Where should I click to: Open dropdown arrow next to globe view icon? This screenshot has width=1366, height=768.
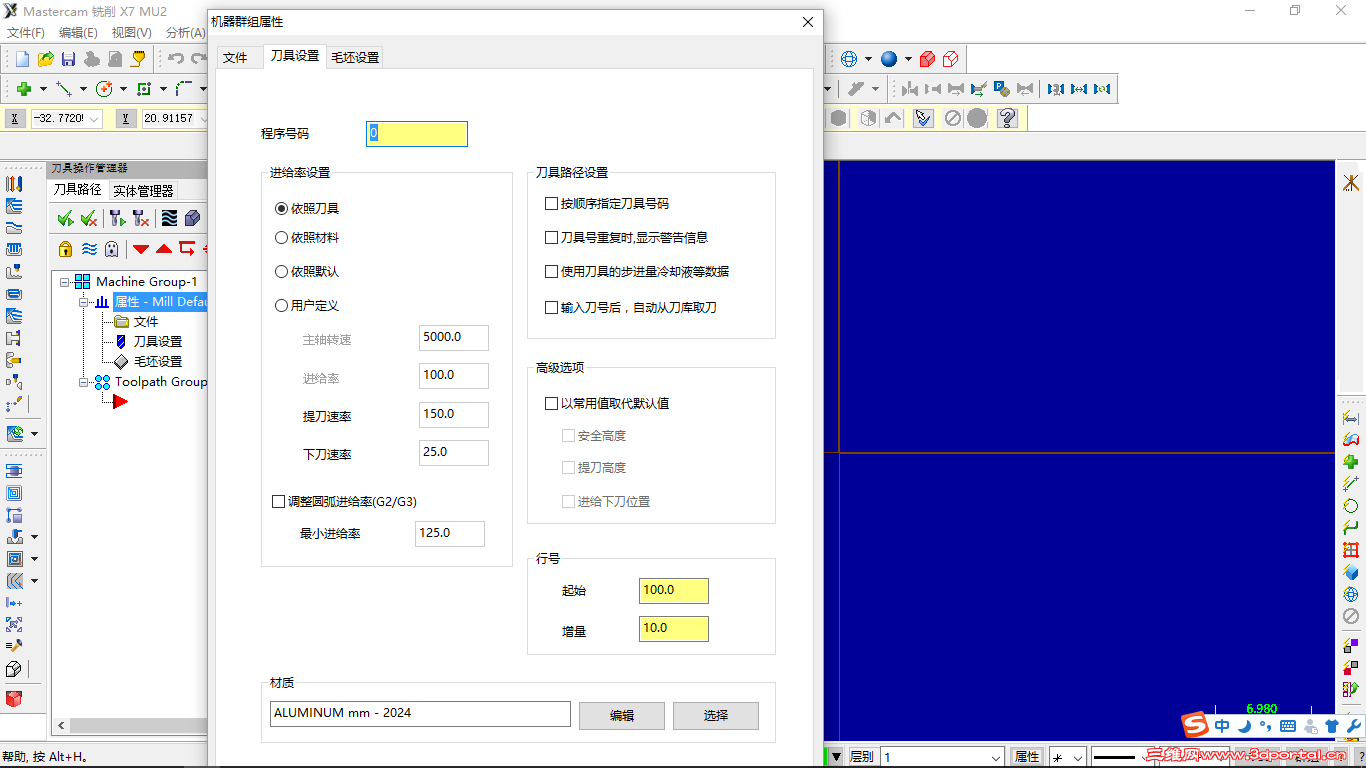click(868, 59)
